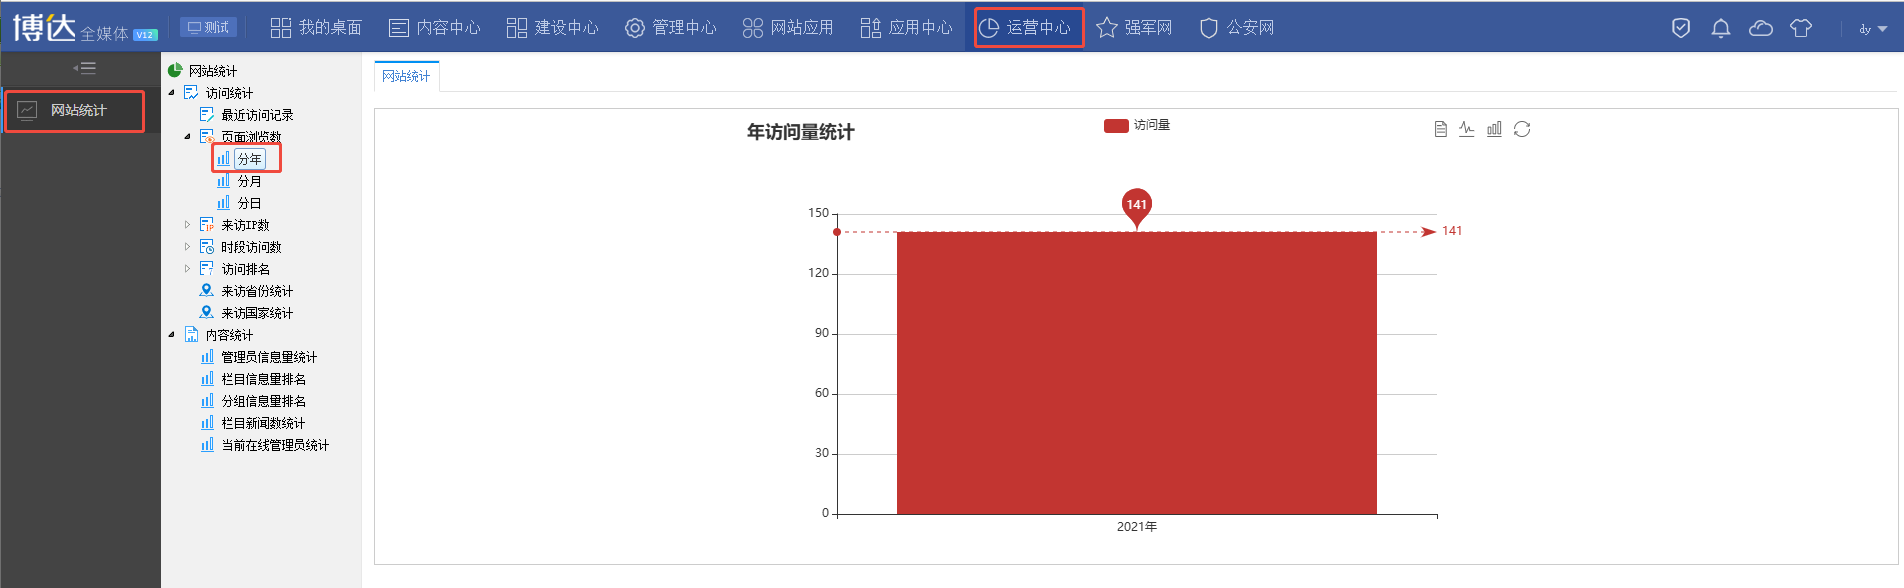Screen dimensions: 1904x588
Task: Click the 测试 button in header
Action: point(208,27)
